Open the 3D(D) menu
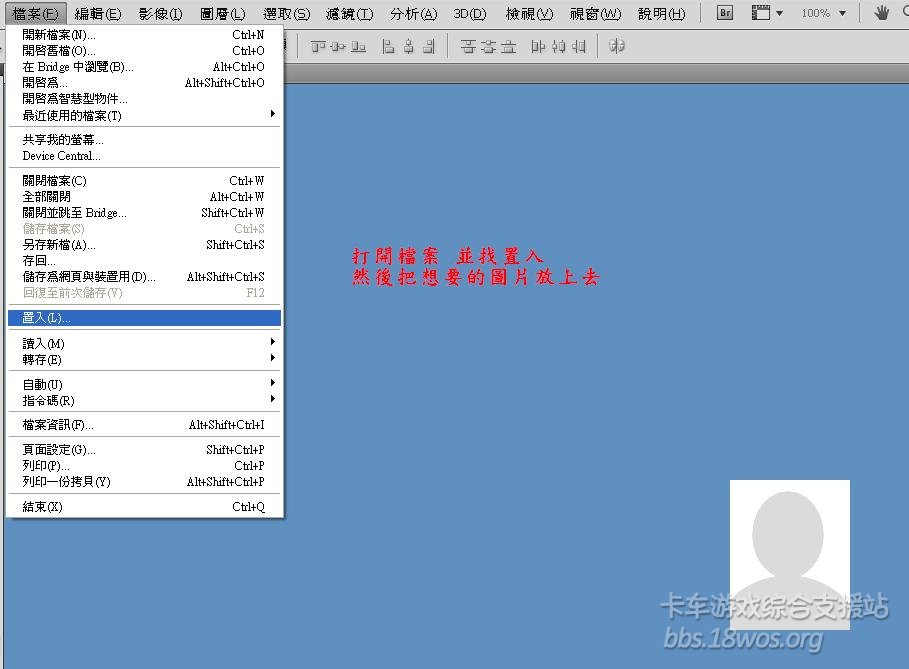 point(470,13)
